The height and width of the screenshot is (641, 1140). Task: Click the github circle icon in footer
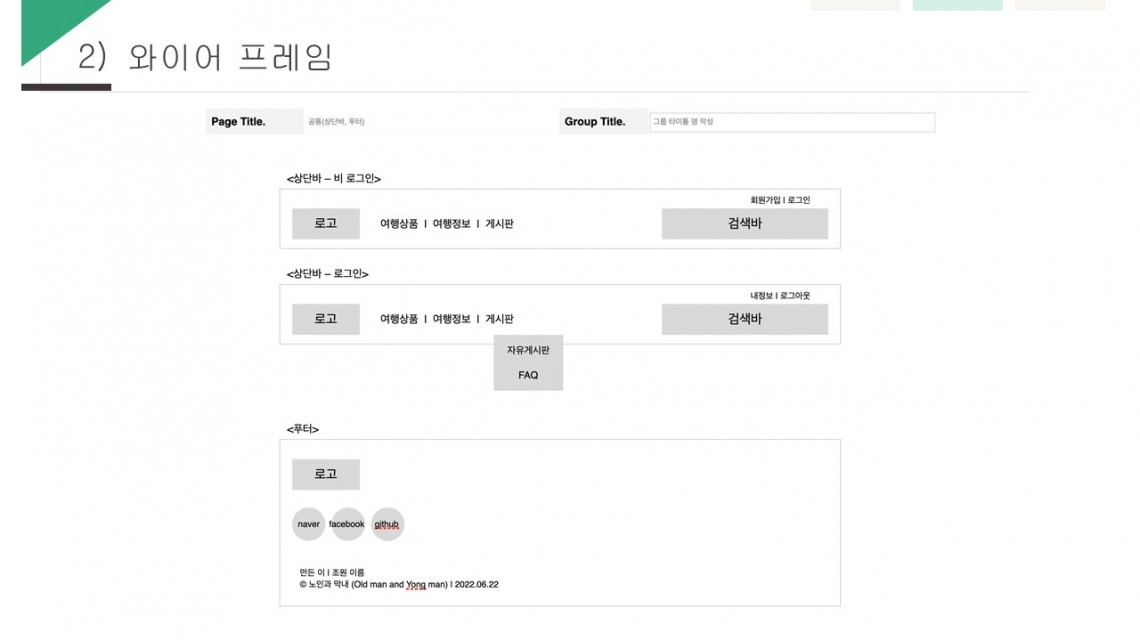[x=387, y=524]
